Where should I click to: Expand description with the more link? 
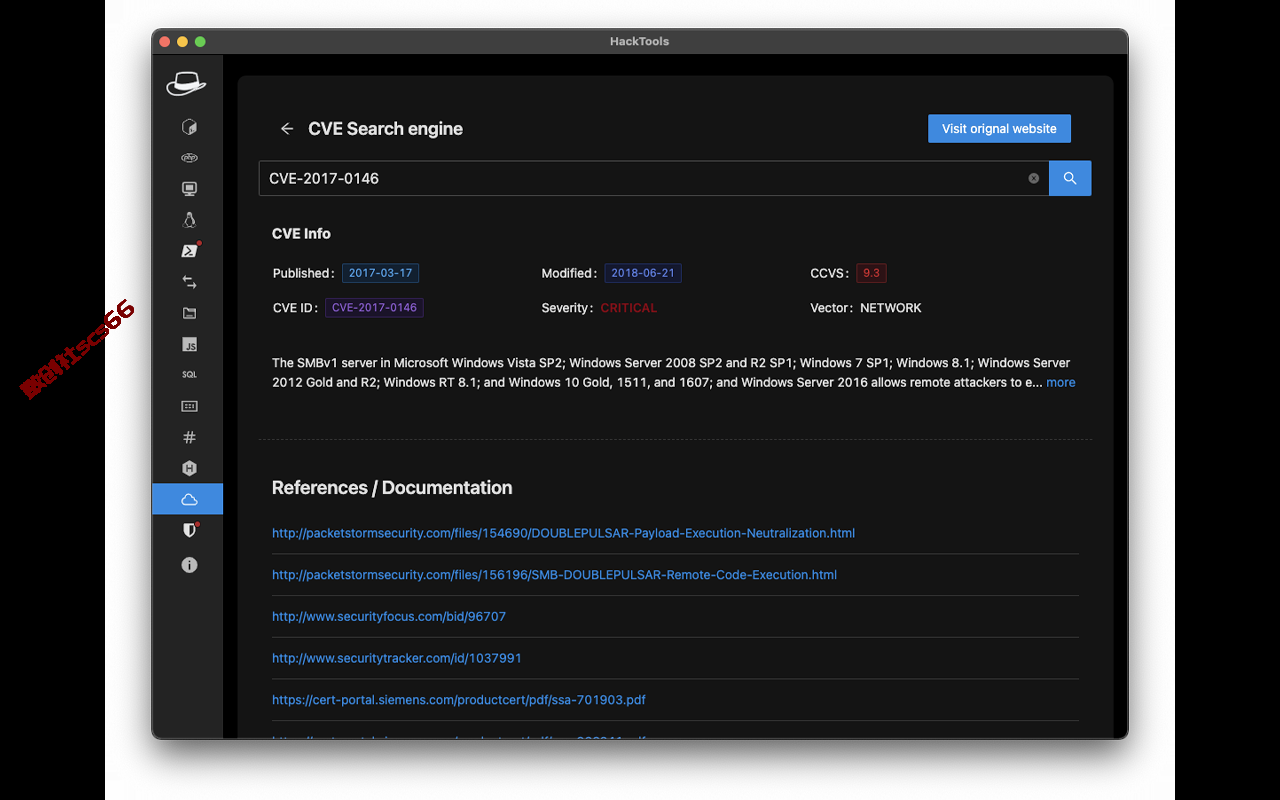[1061, 382]
